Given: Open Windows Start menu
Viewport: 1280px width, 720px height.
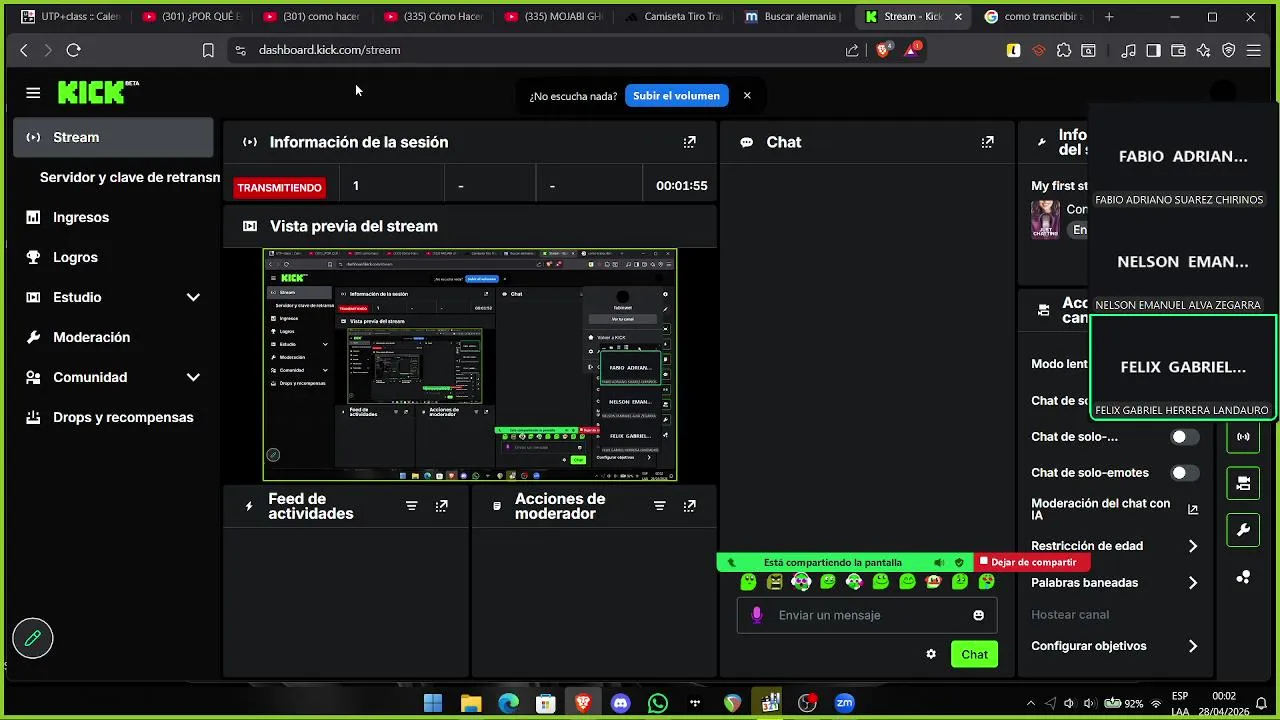Looking at the screenshot, I should (x=433, y=703).
